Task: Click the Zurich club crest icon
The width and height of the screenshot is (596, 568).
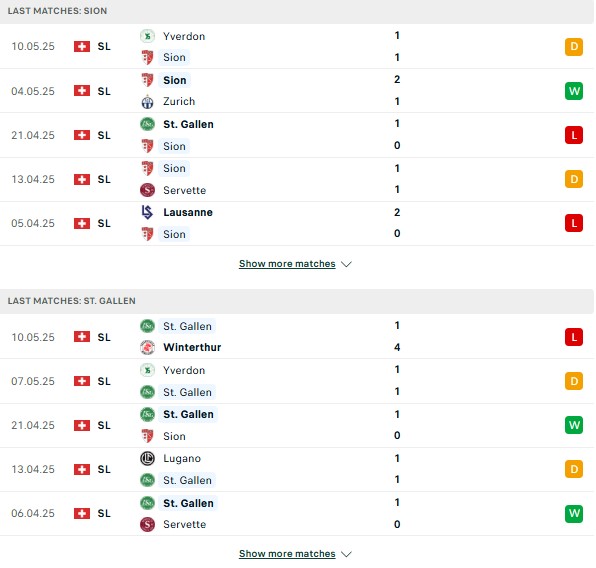Action: tap(147, 102)
